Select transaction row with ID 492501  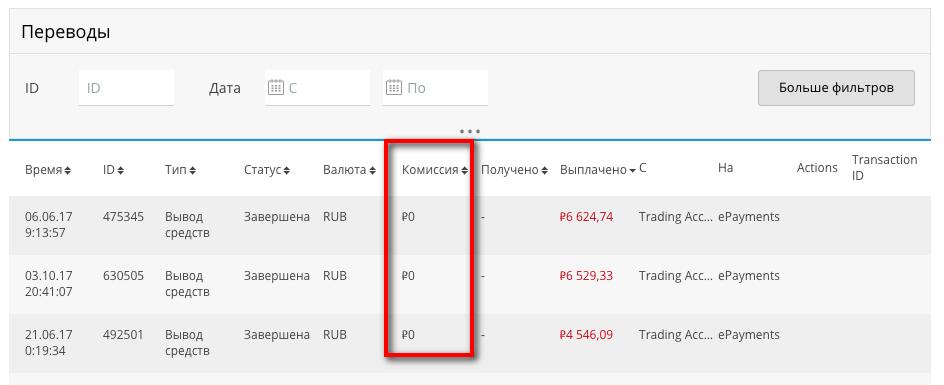[470, 343]
